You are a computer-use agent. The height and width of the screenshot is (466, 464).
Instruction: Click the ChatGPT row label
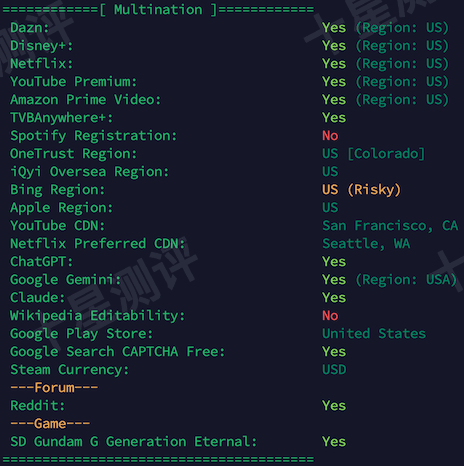pos(42,262)
